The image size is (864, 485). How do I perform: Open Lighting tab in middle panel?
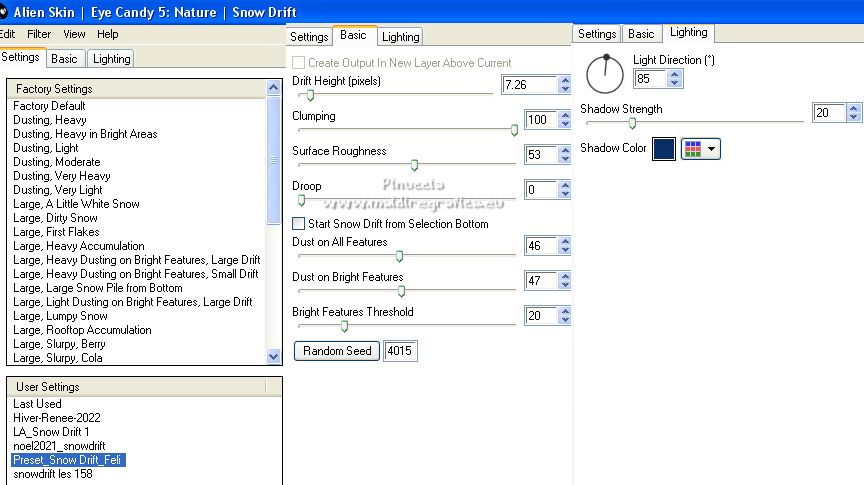point(401,37)
